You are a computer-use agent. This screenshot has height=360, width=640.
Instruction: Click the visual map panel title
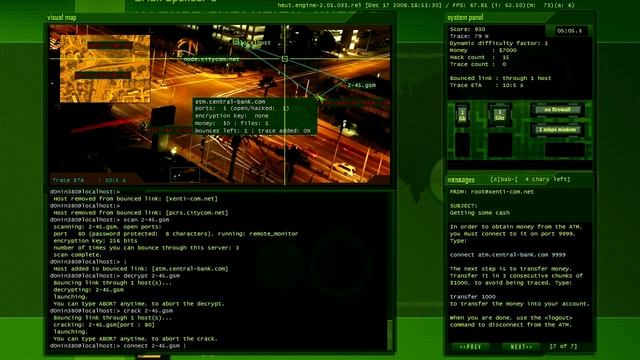pyautogui.click(x=62, y=18)
